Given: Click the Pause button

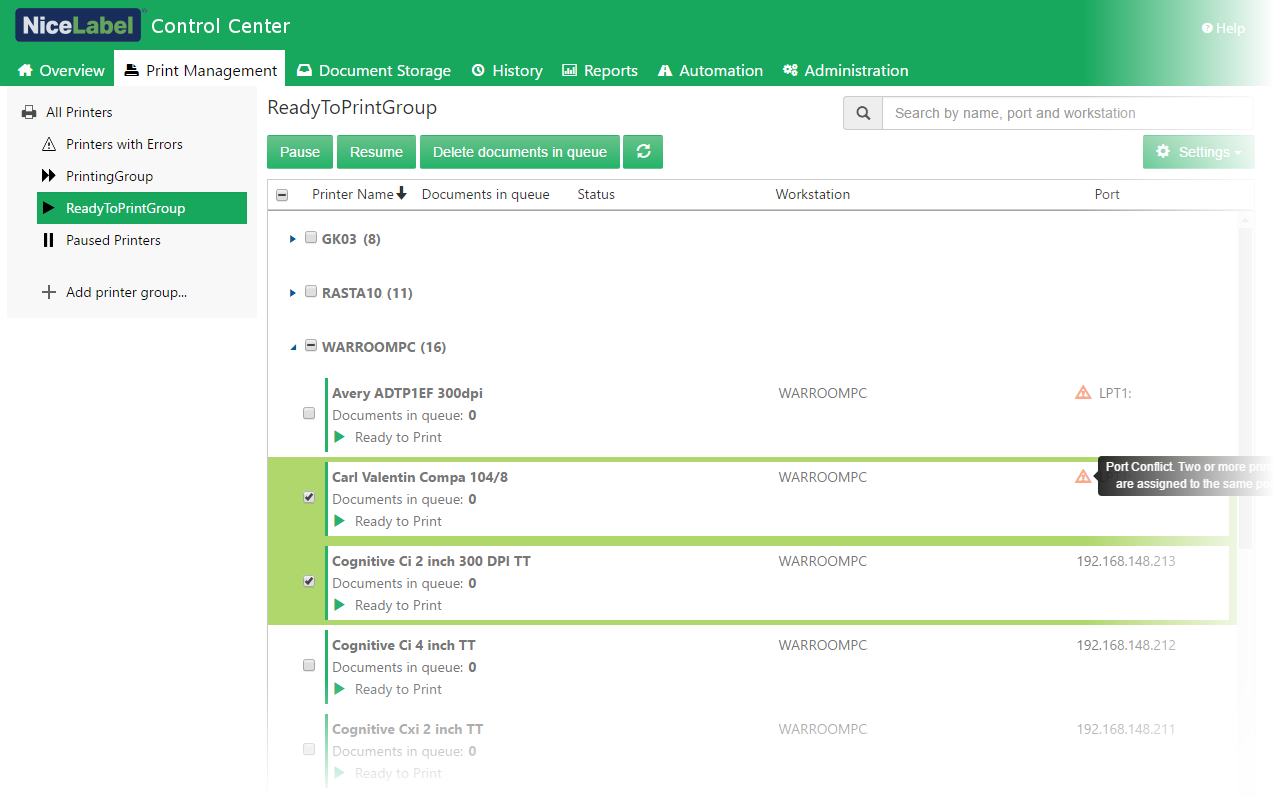Looking at the screenshot, I should click(300, 152).
